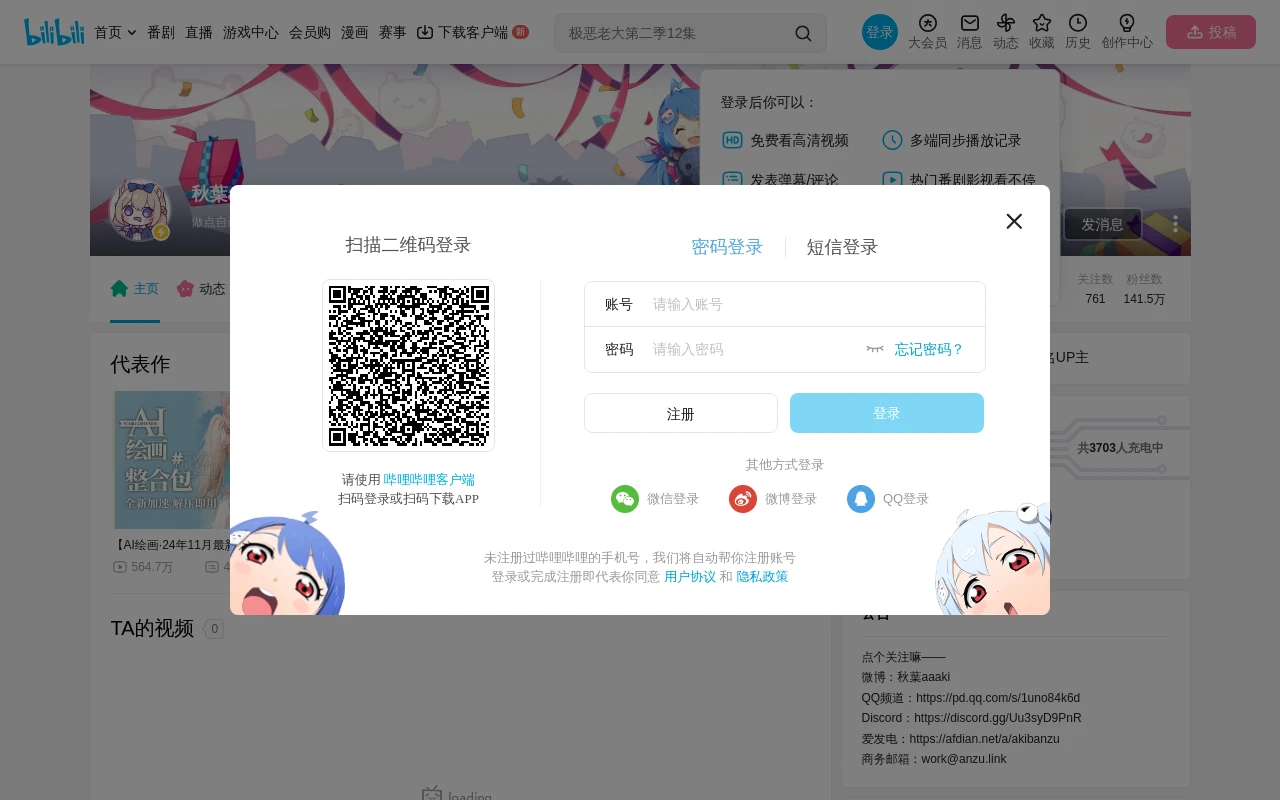The width and height of the screenshot is (1280, 800).
Task: Sign in with the WeChat 微信登录 icon
Action: (625, 498)
